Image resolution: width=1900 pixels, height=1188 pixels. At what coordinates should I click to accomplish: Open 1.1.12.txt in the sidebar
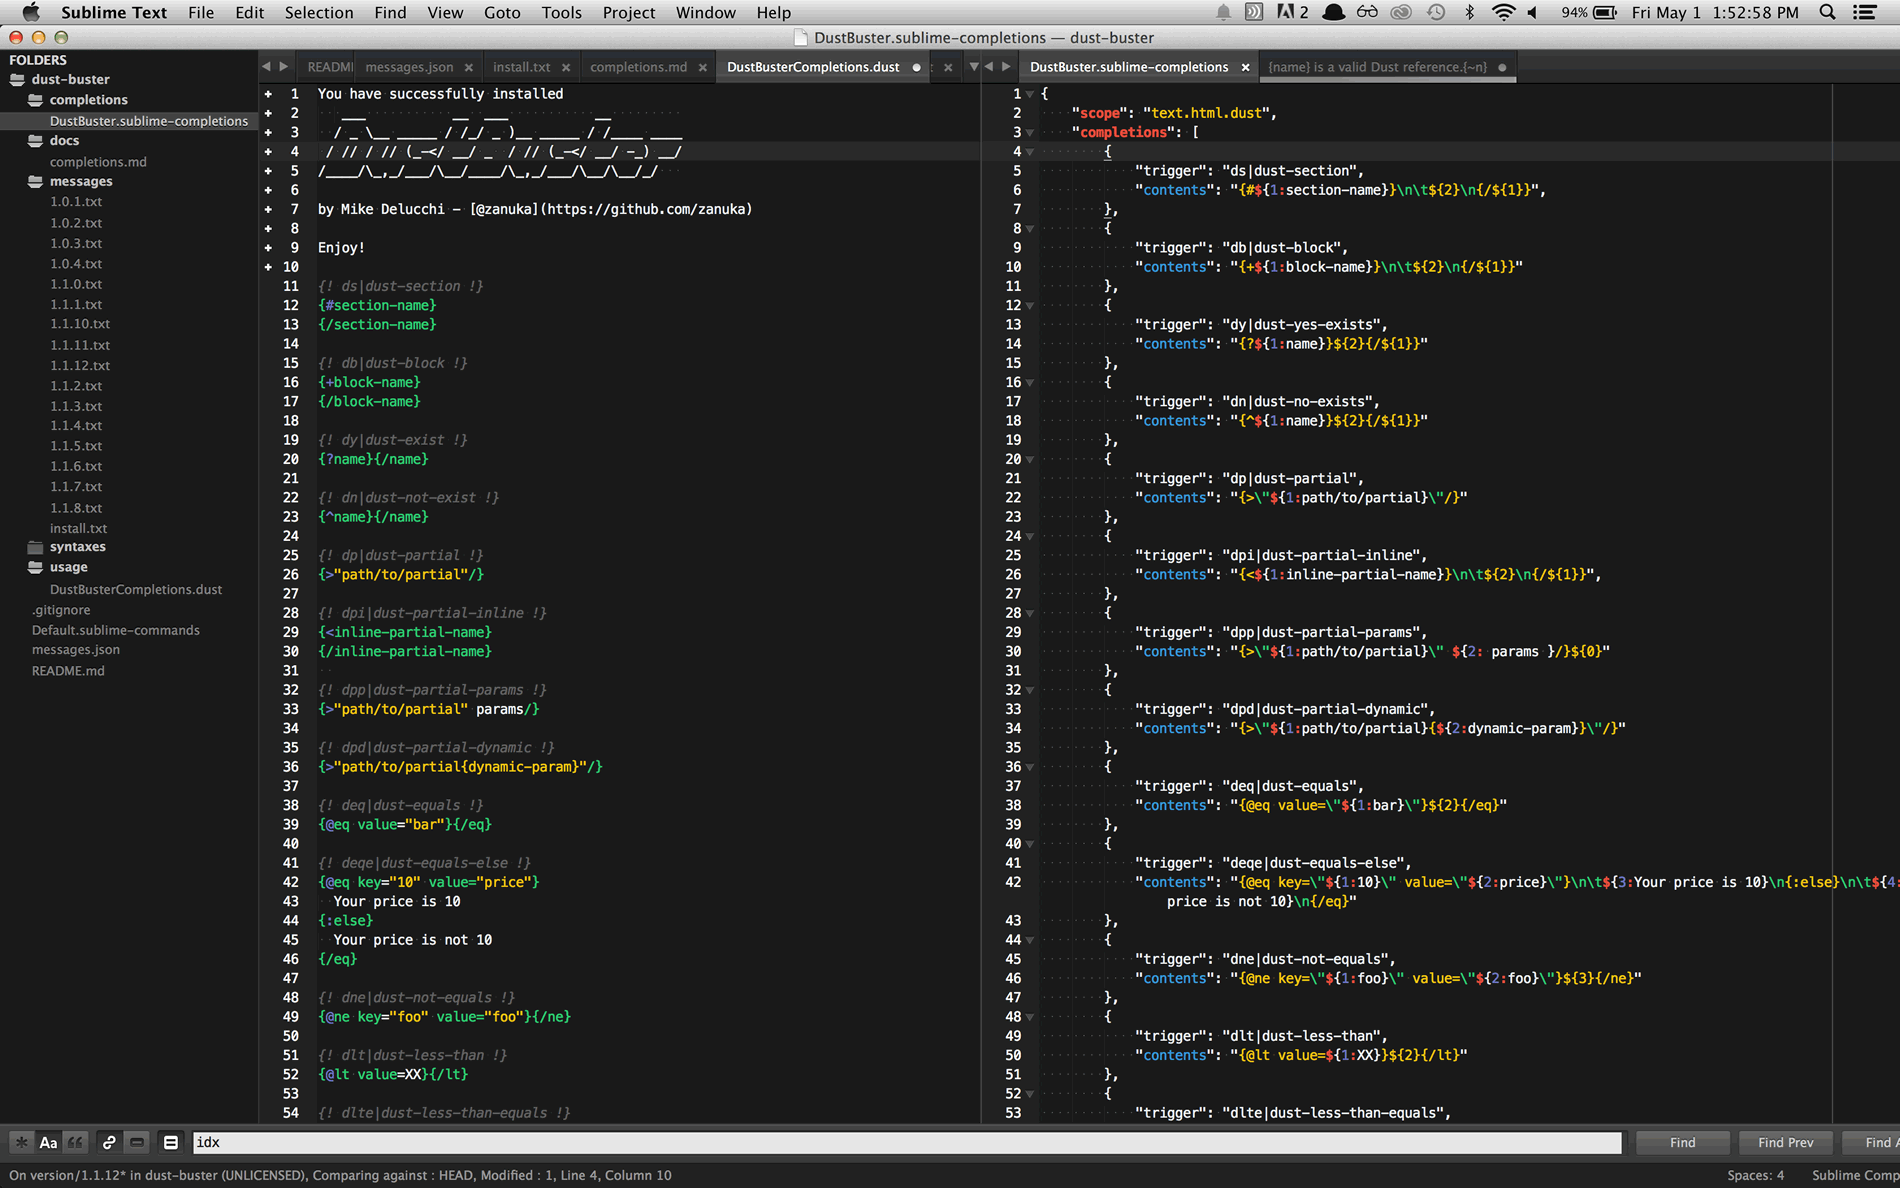point(80,366)
